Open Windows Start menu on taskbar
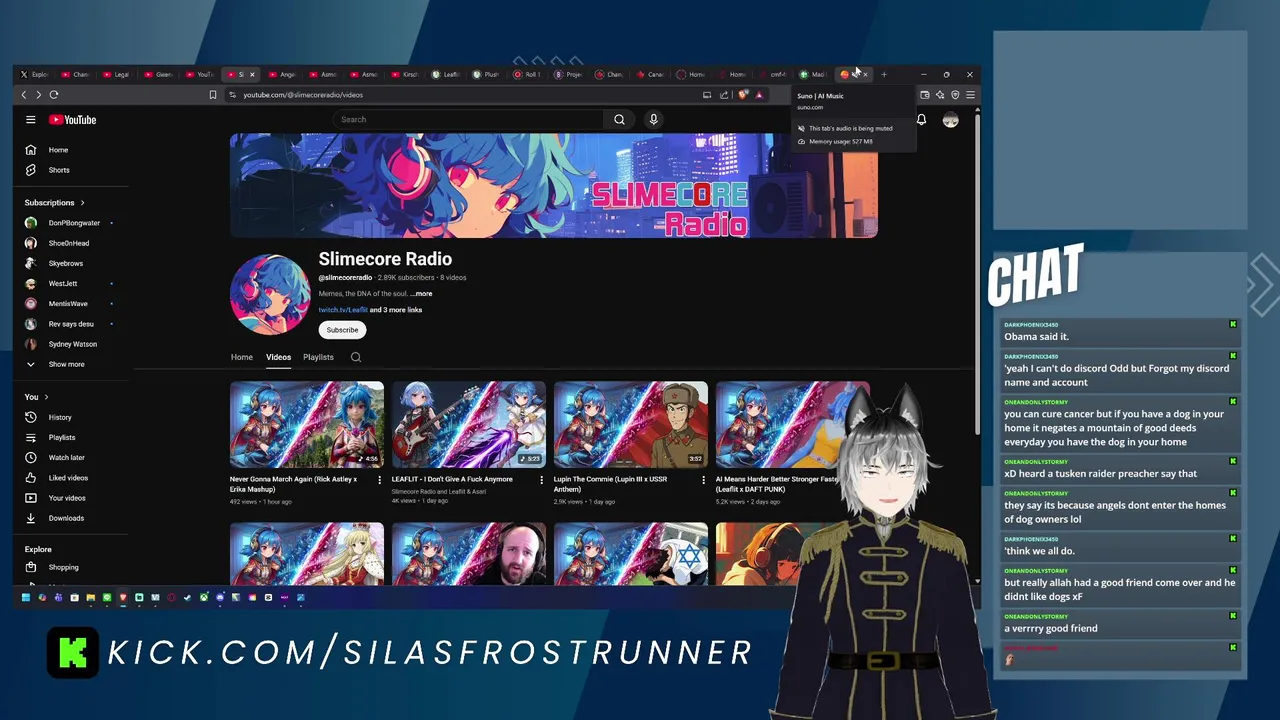1280x720 pixels. [x=26, y=597]
